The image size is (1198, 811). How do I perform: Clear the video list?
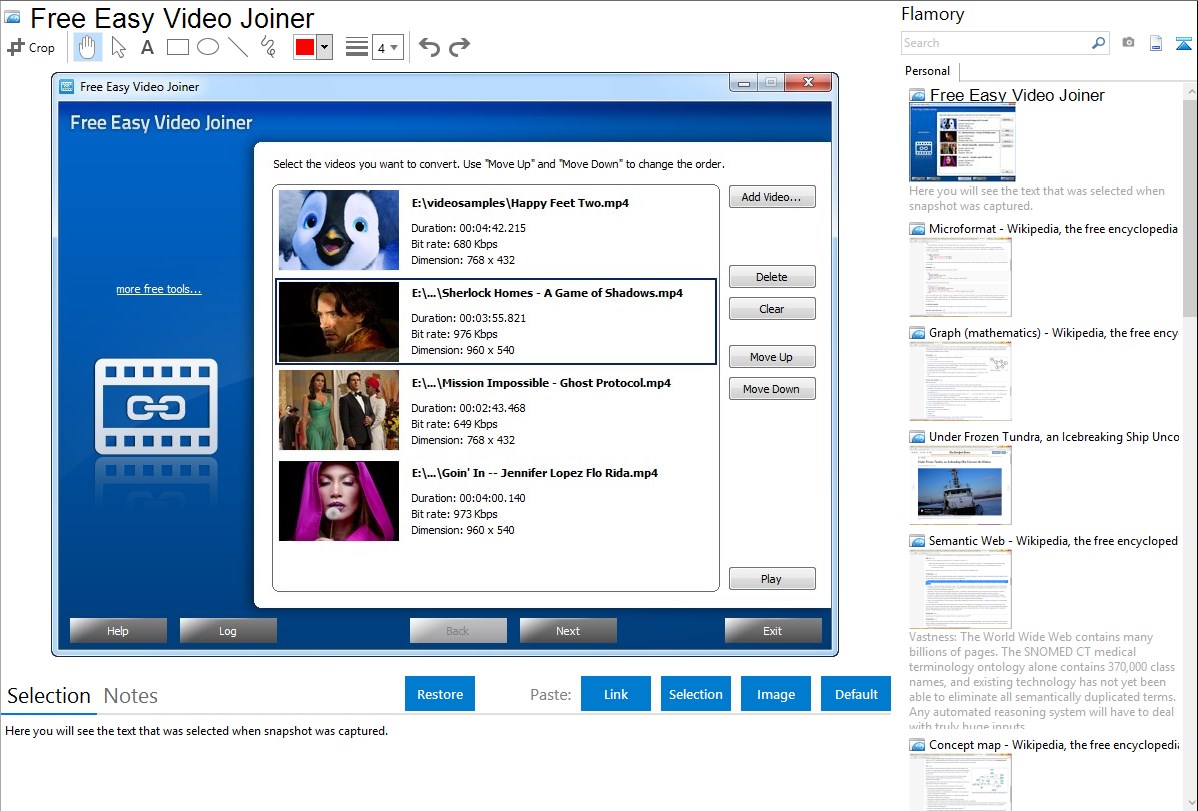pyautogui.click(x=772, y=309)
